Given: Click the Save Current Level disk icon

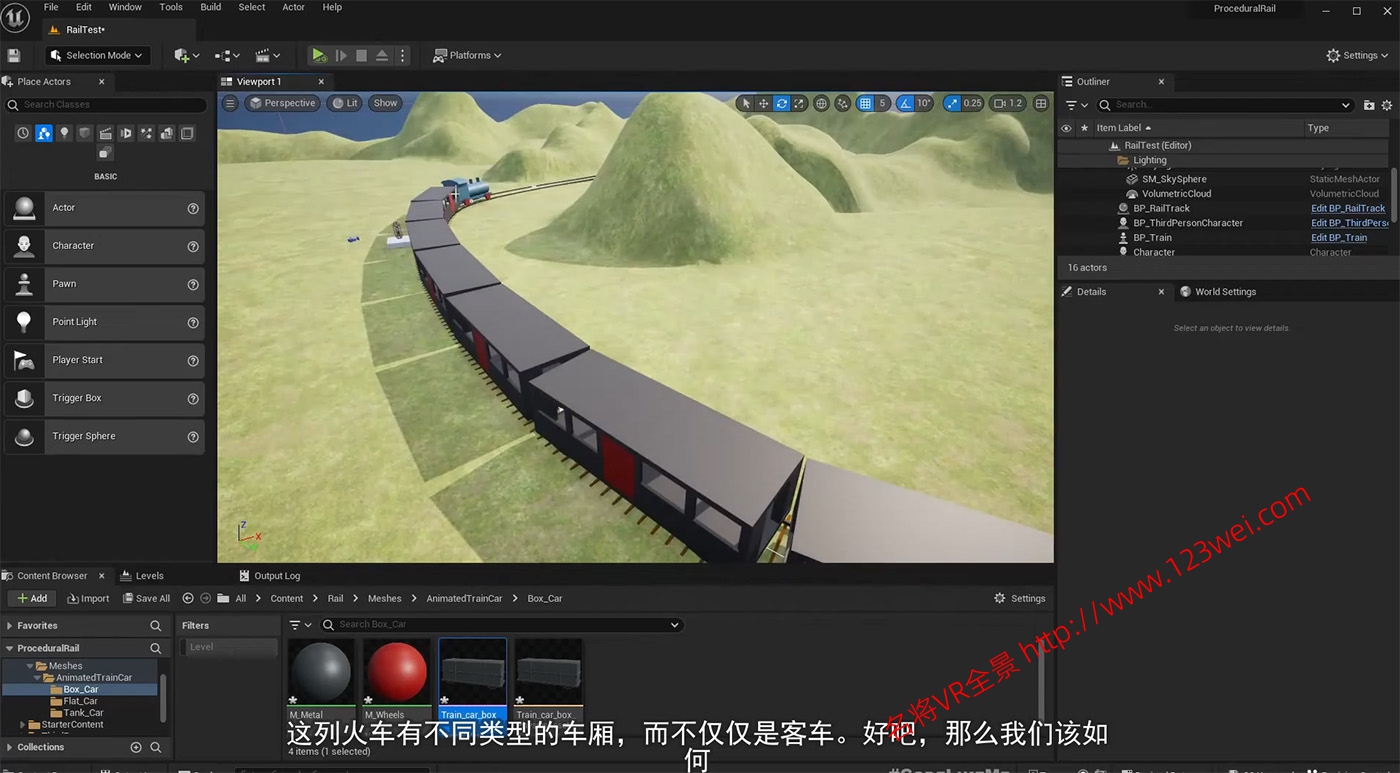Looking at the screenshot, I should pos(13,55).
